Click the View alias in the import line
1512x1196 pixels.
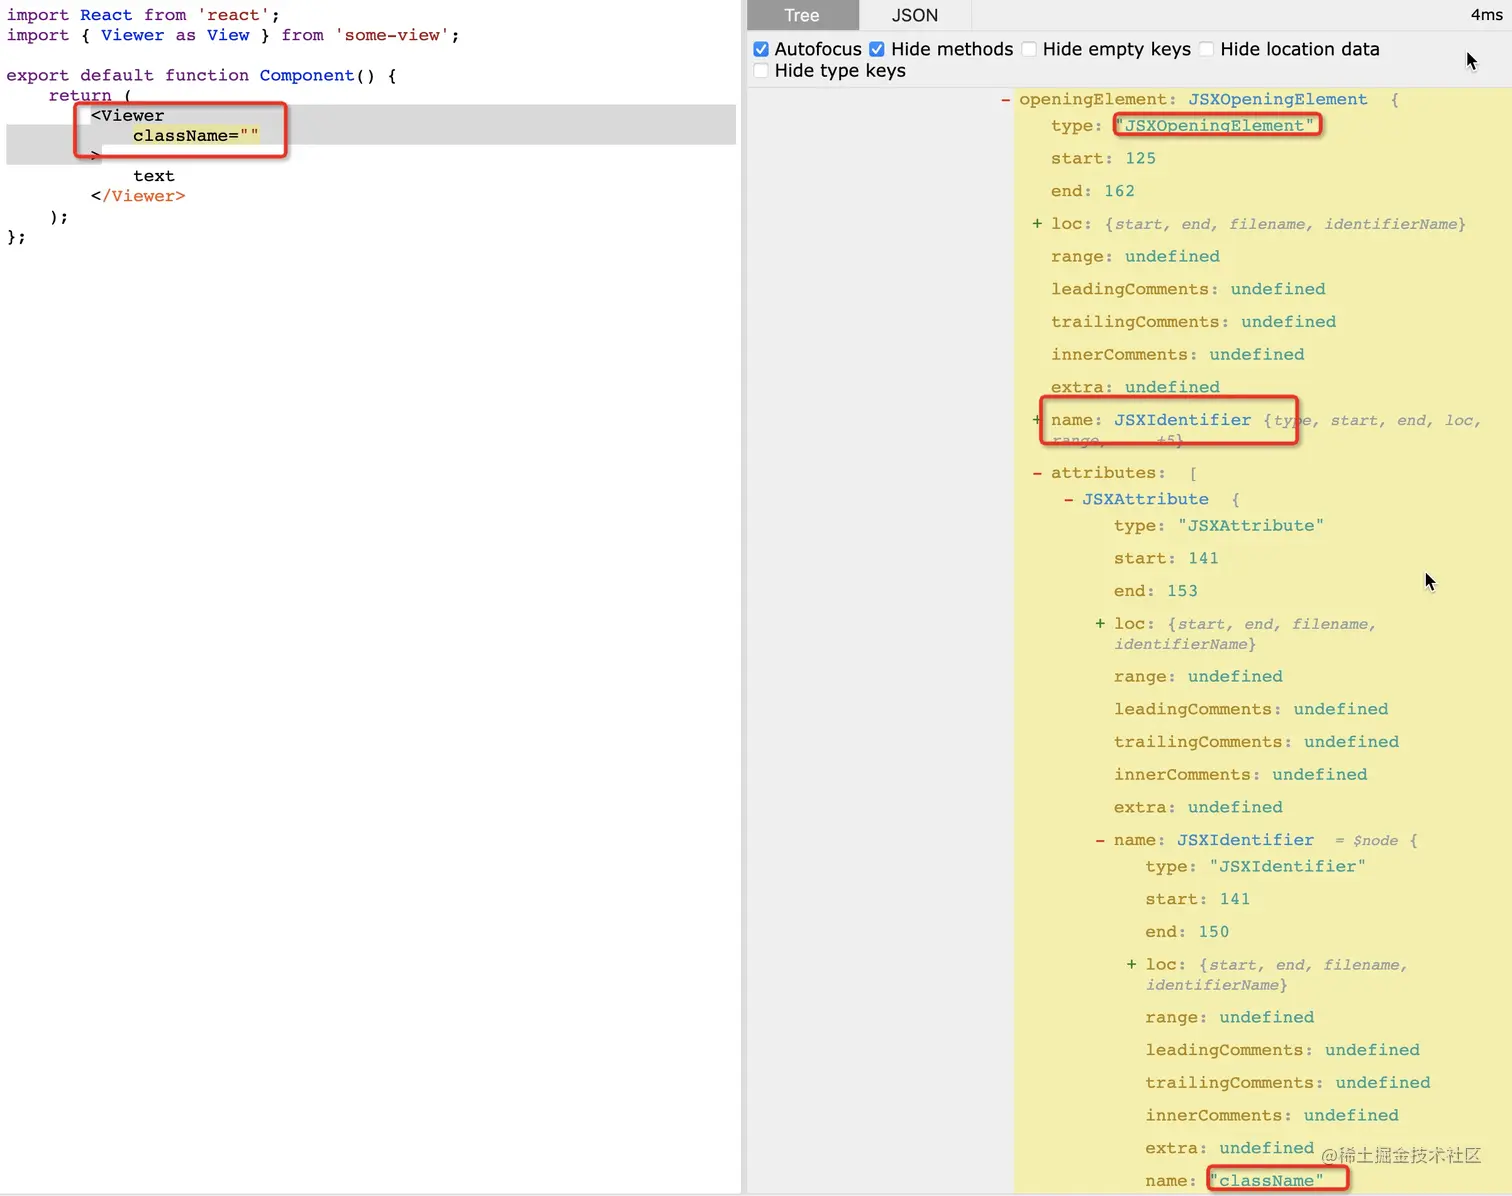pyautogui.click(x=228, y=35)
